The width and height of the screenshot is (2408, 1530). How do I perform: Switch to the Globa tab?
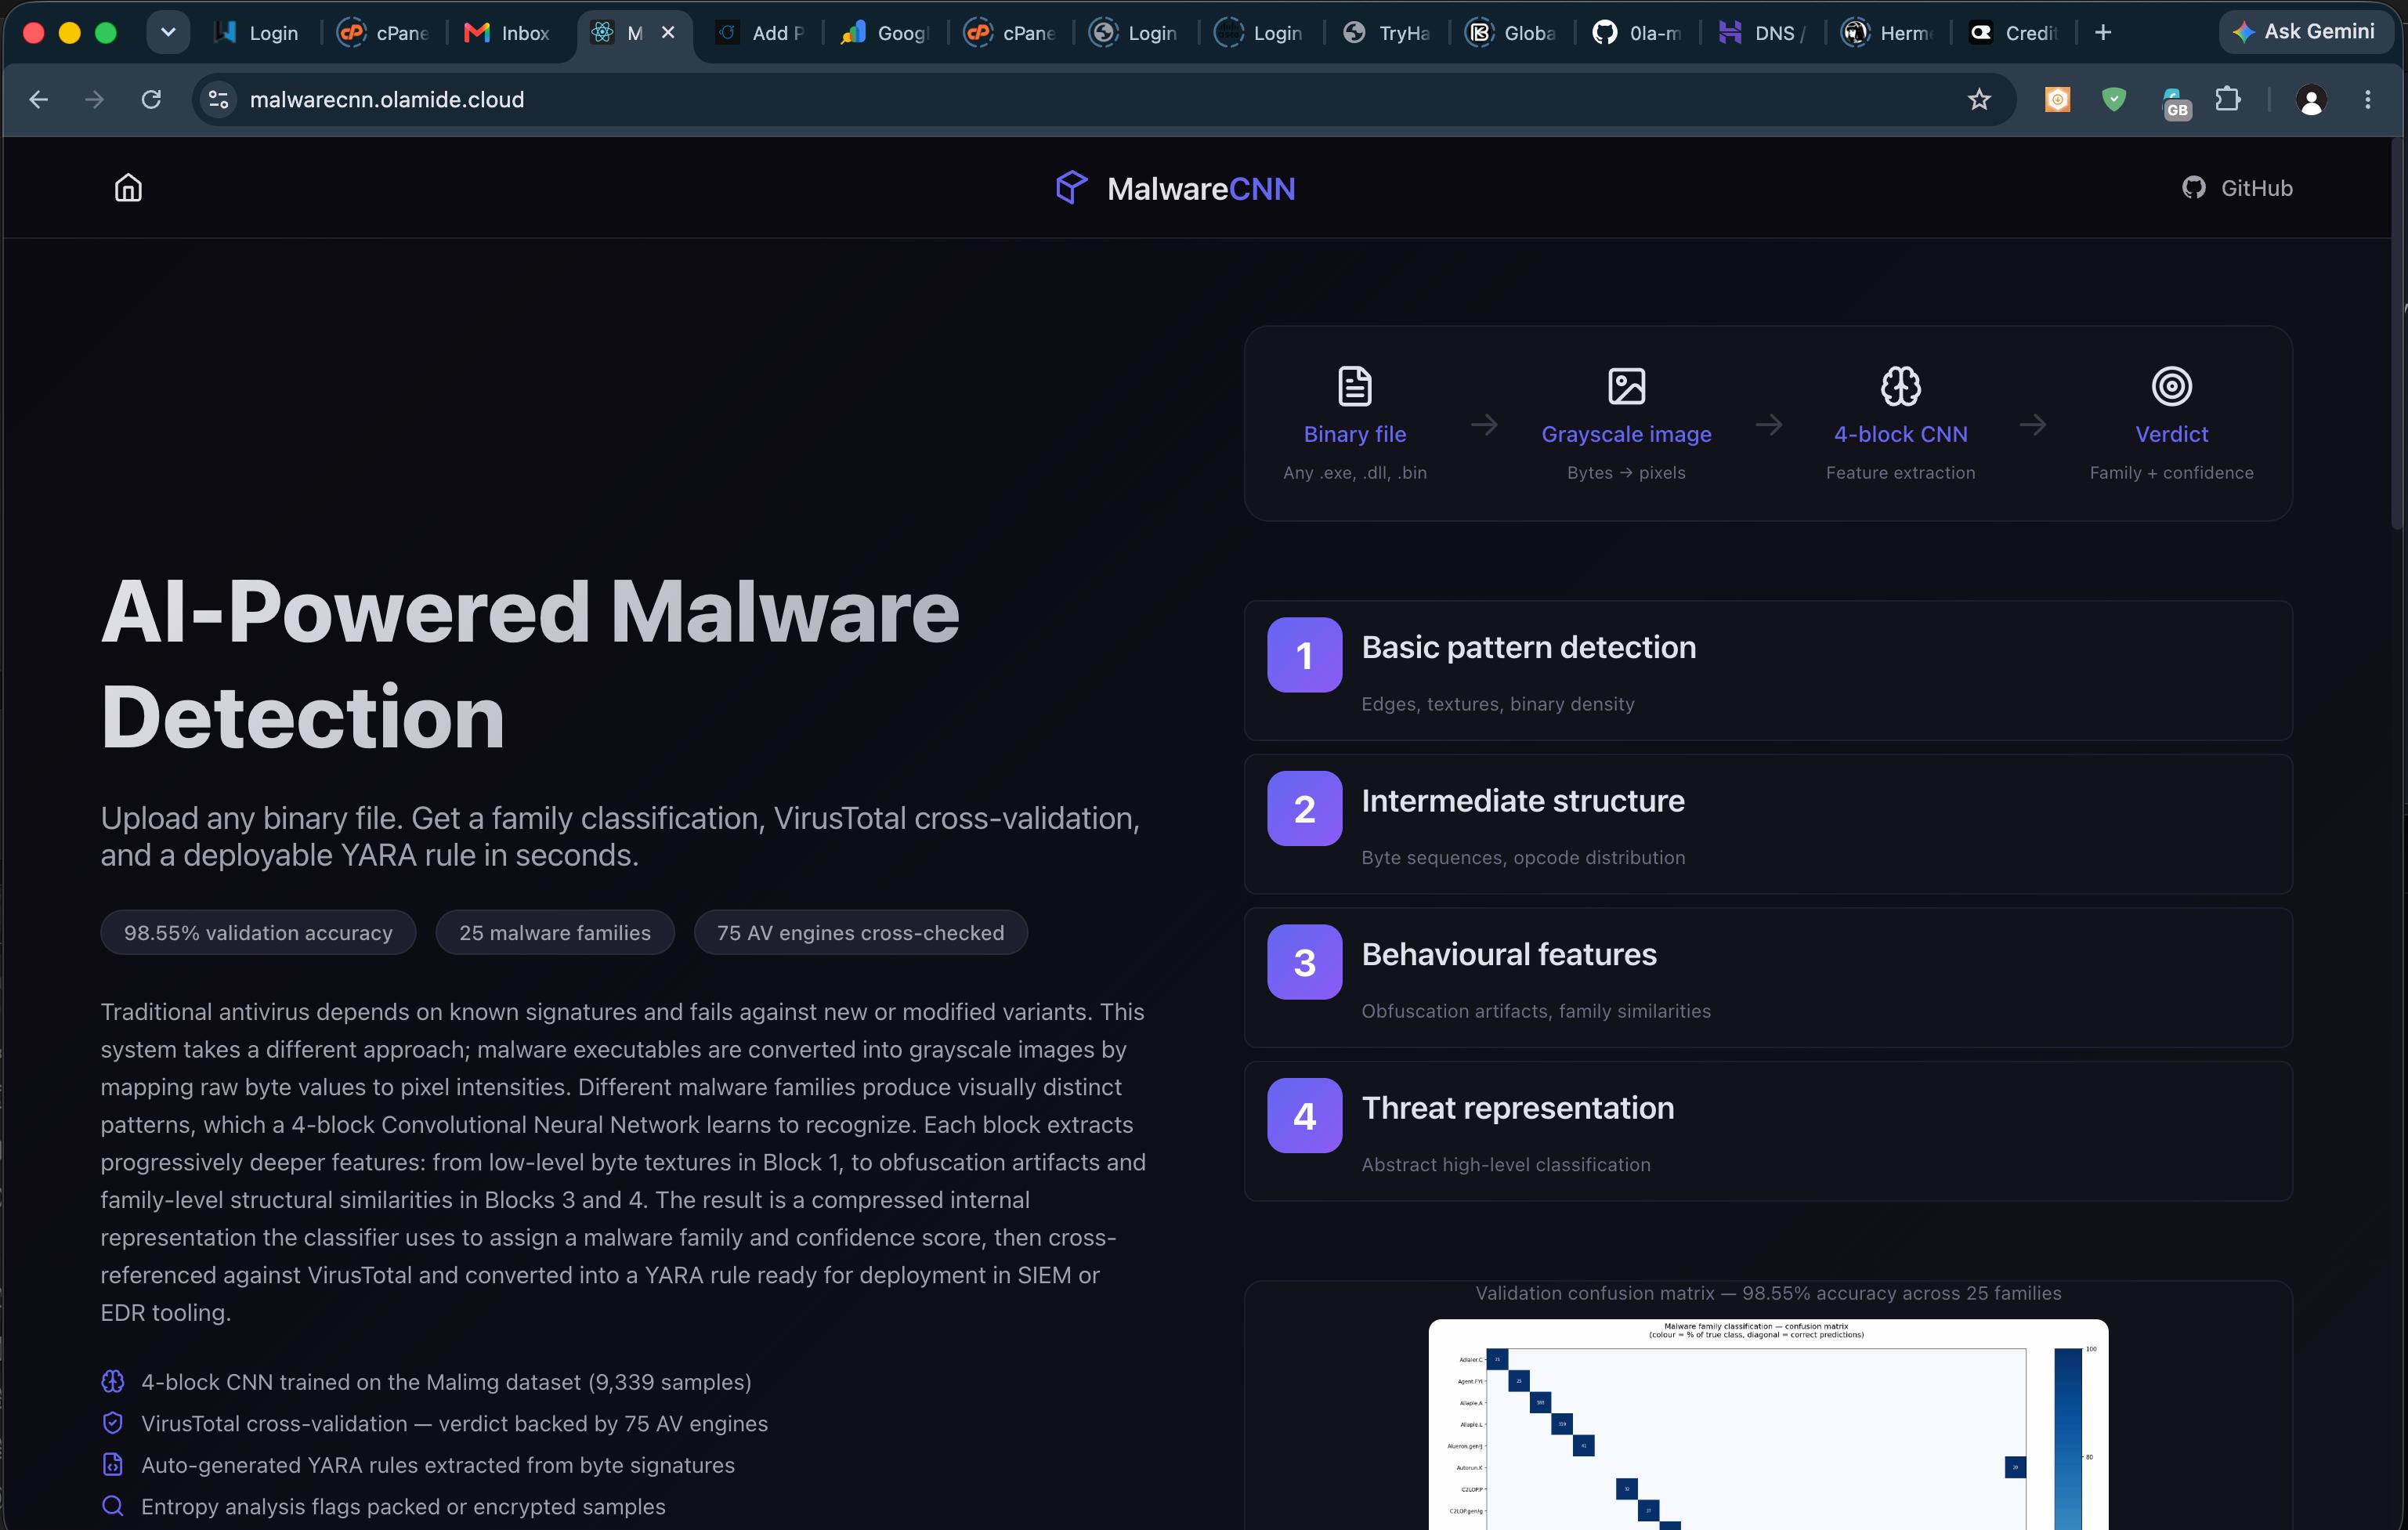click(1513, 32)
